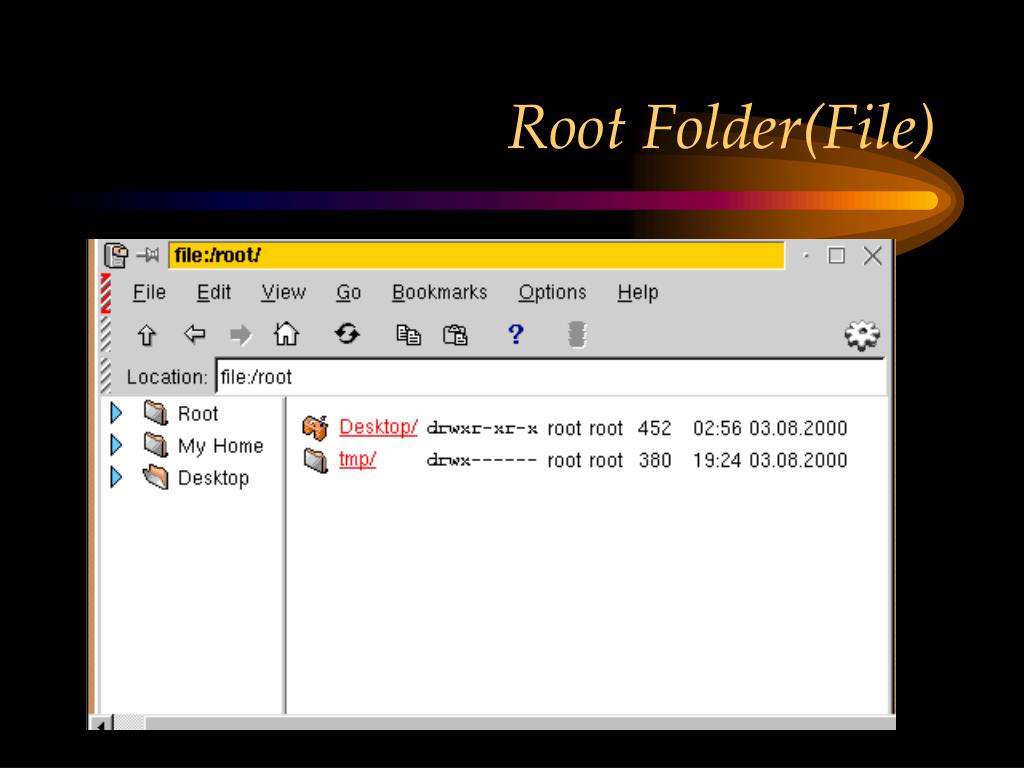This screenshot has height=768, width=1024.
Task: Click the Location address field
Action: (550, 377)
